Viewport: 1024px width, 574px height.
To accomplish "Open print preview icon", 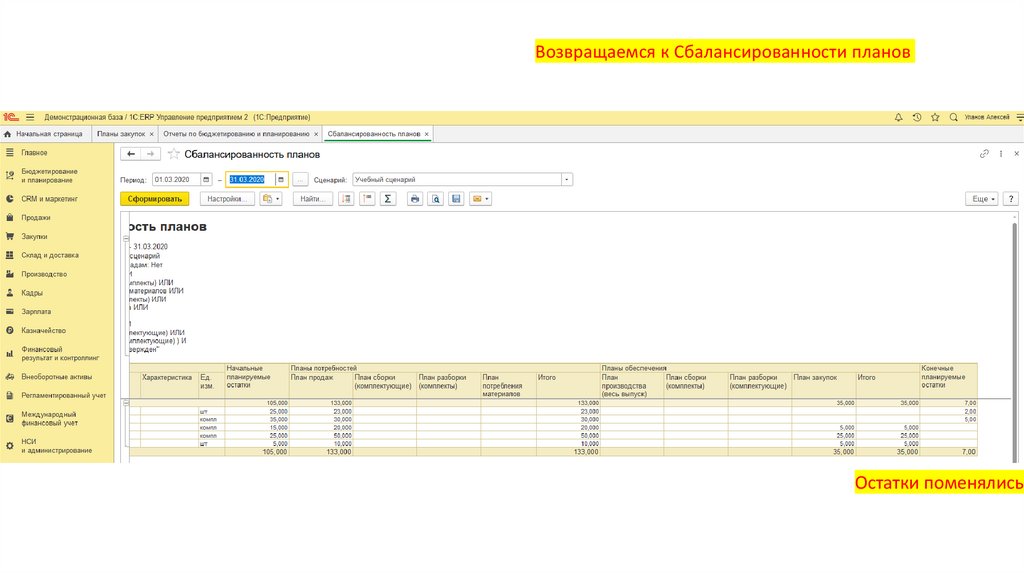I will pos(435,199).
